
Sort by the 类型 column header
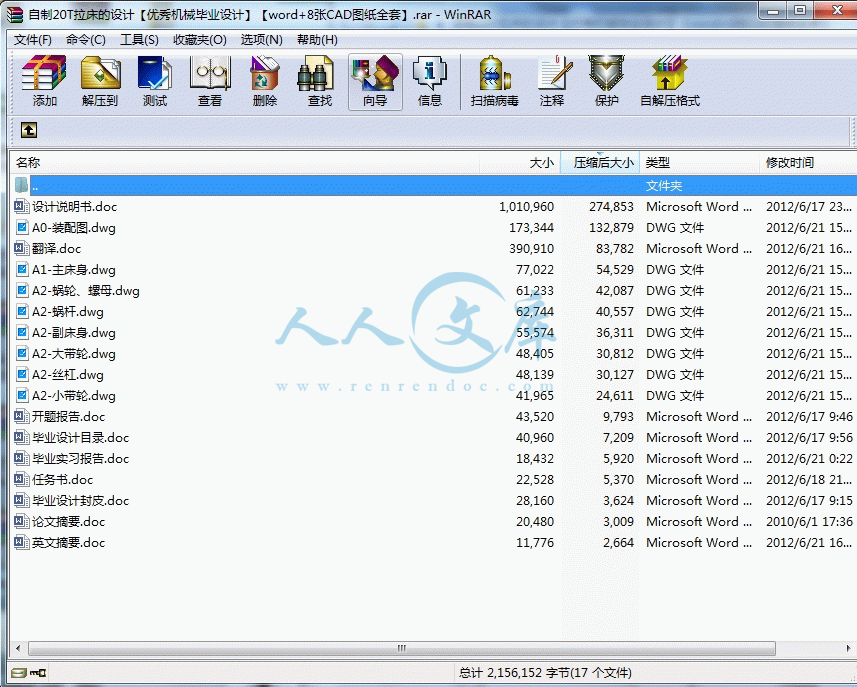(699, 162)
